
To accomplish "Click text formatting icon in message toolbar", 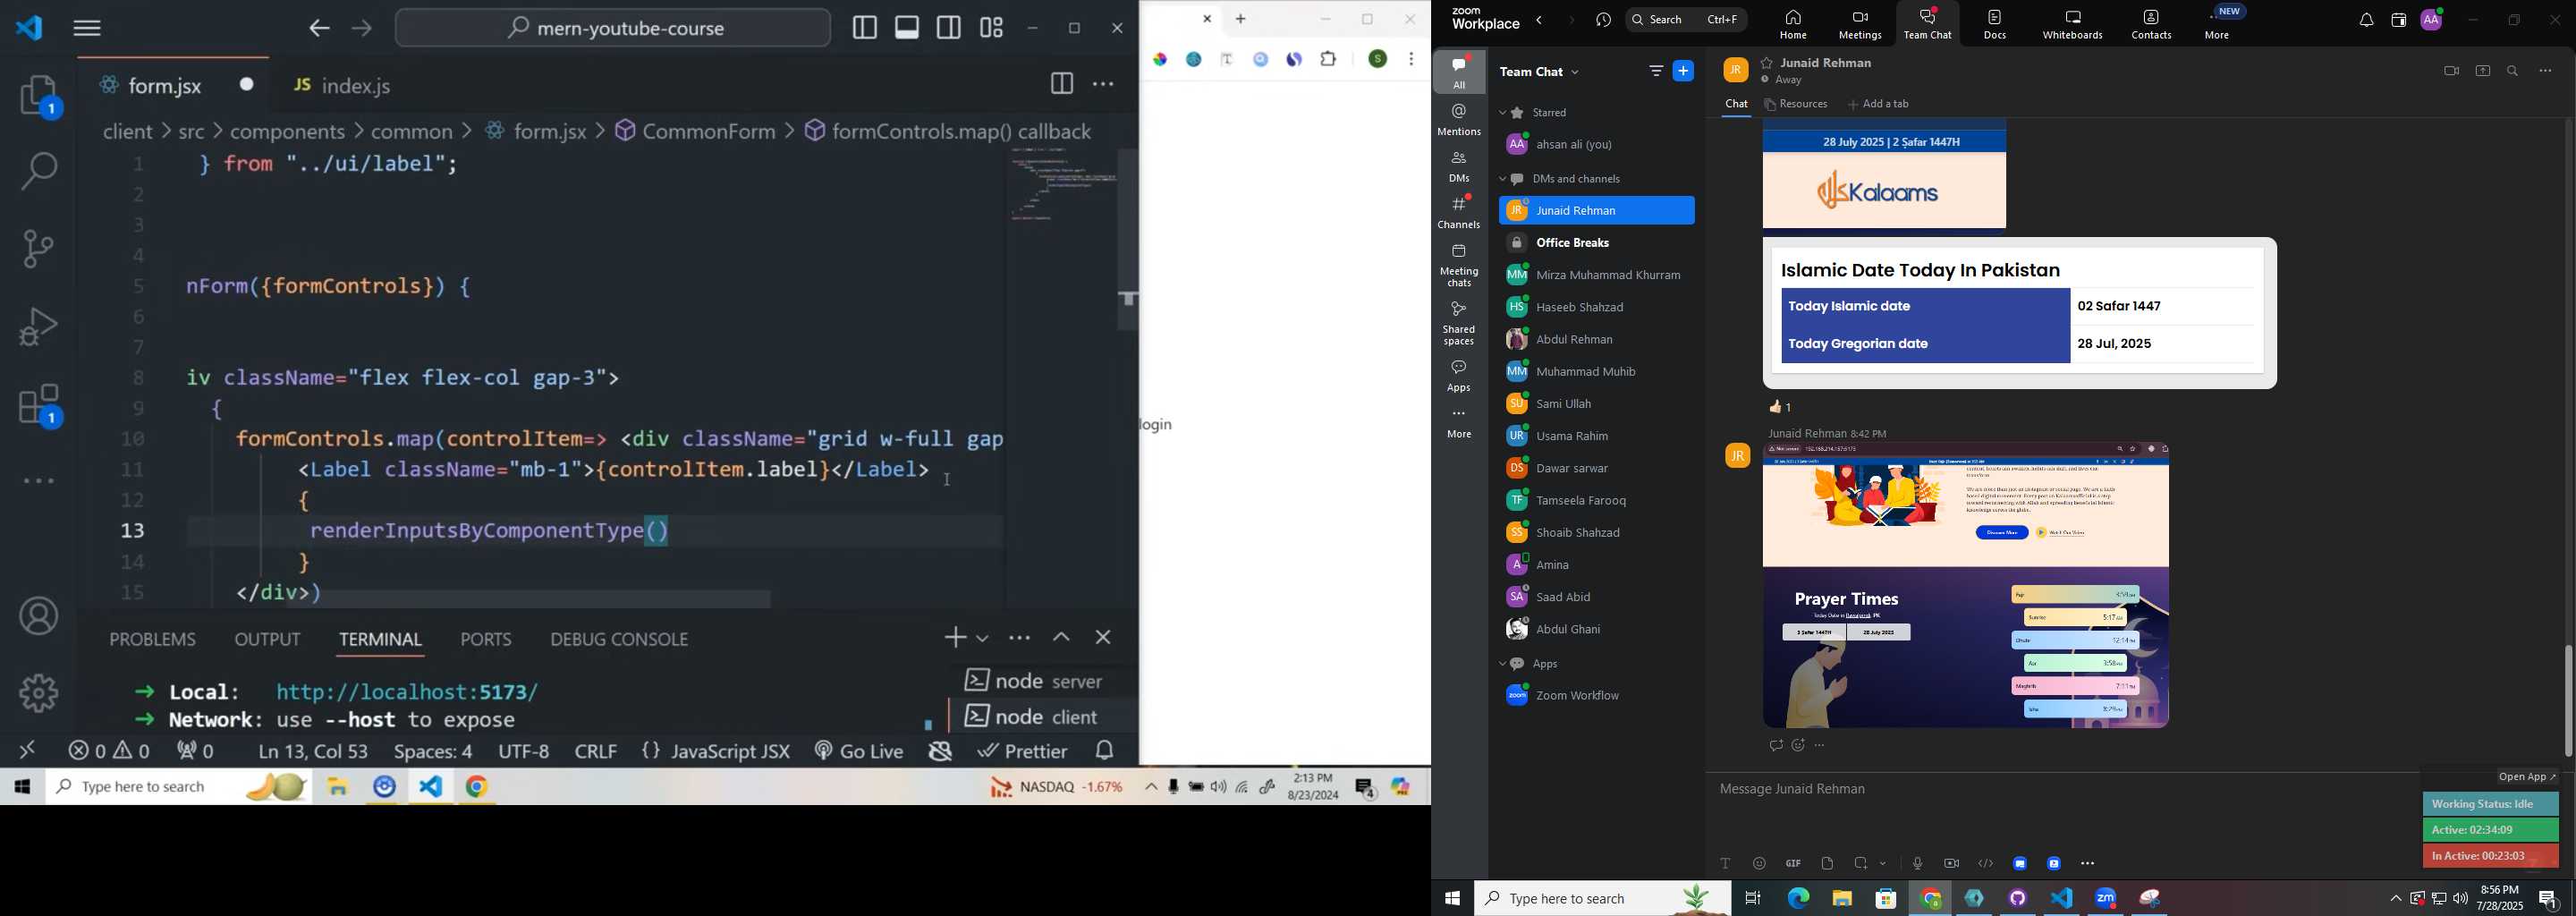I will point(1725,863).
